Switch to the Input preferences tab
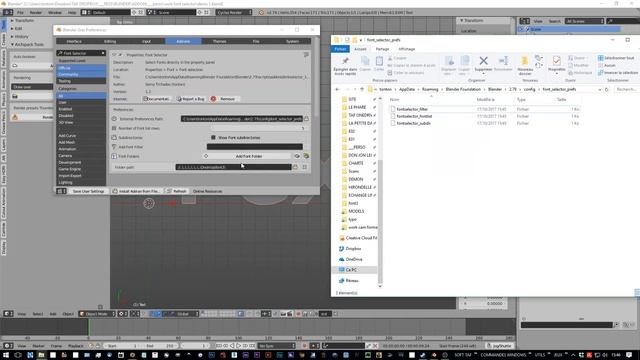This screenshot has width=640, height=360. (147, 41)
